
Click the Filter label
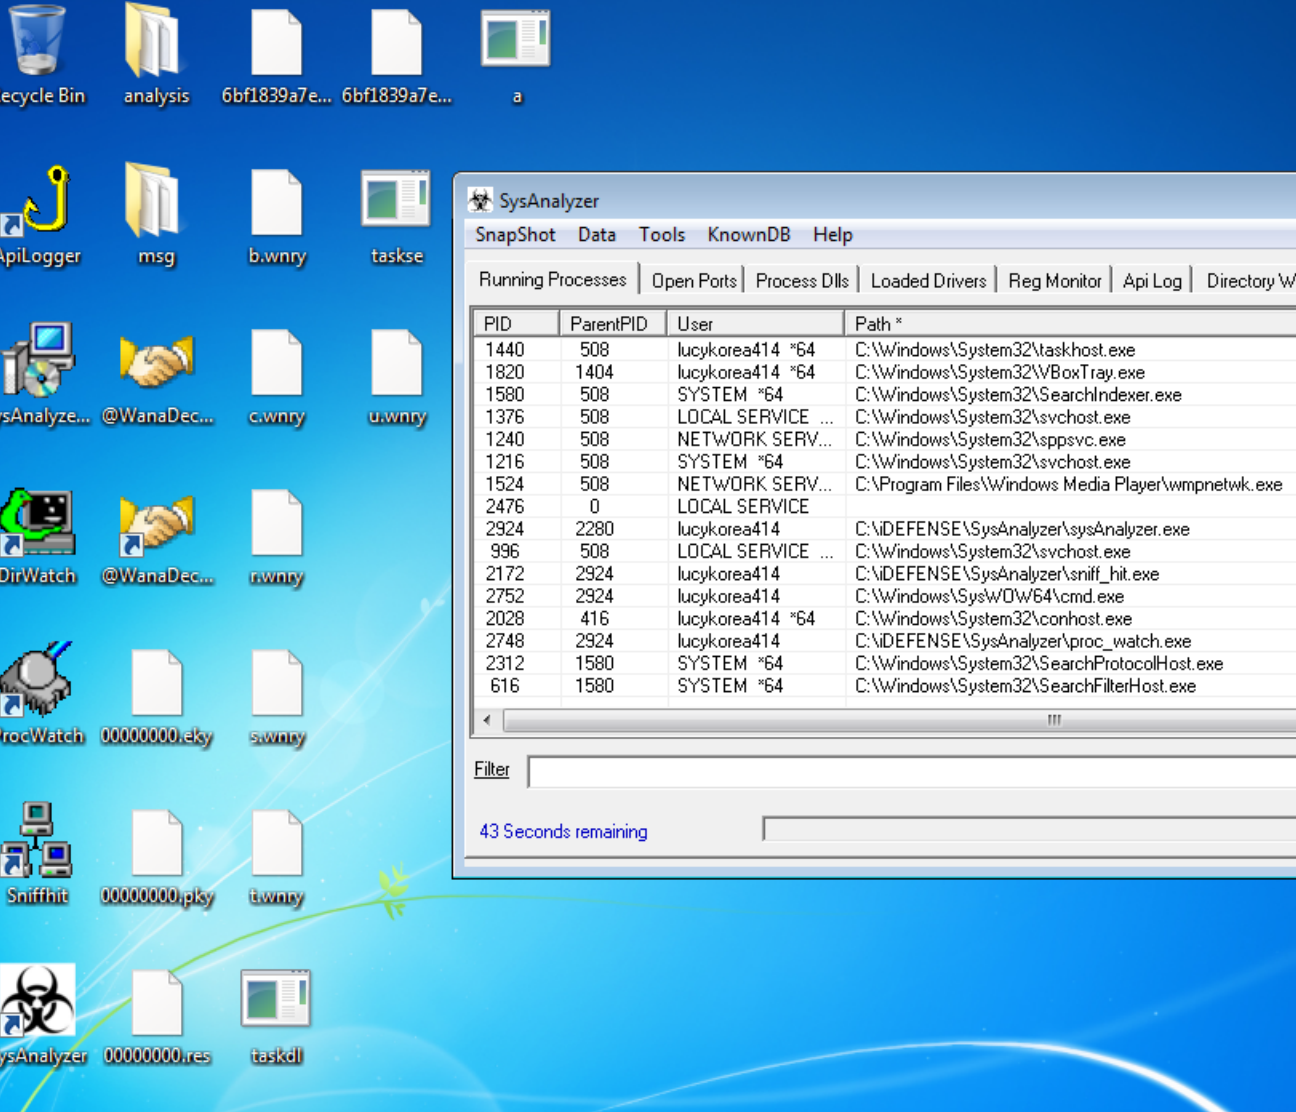point(491,769)
